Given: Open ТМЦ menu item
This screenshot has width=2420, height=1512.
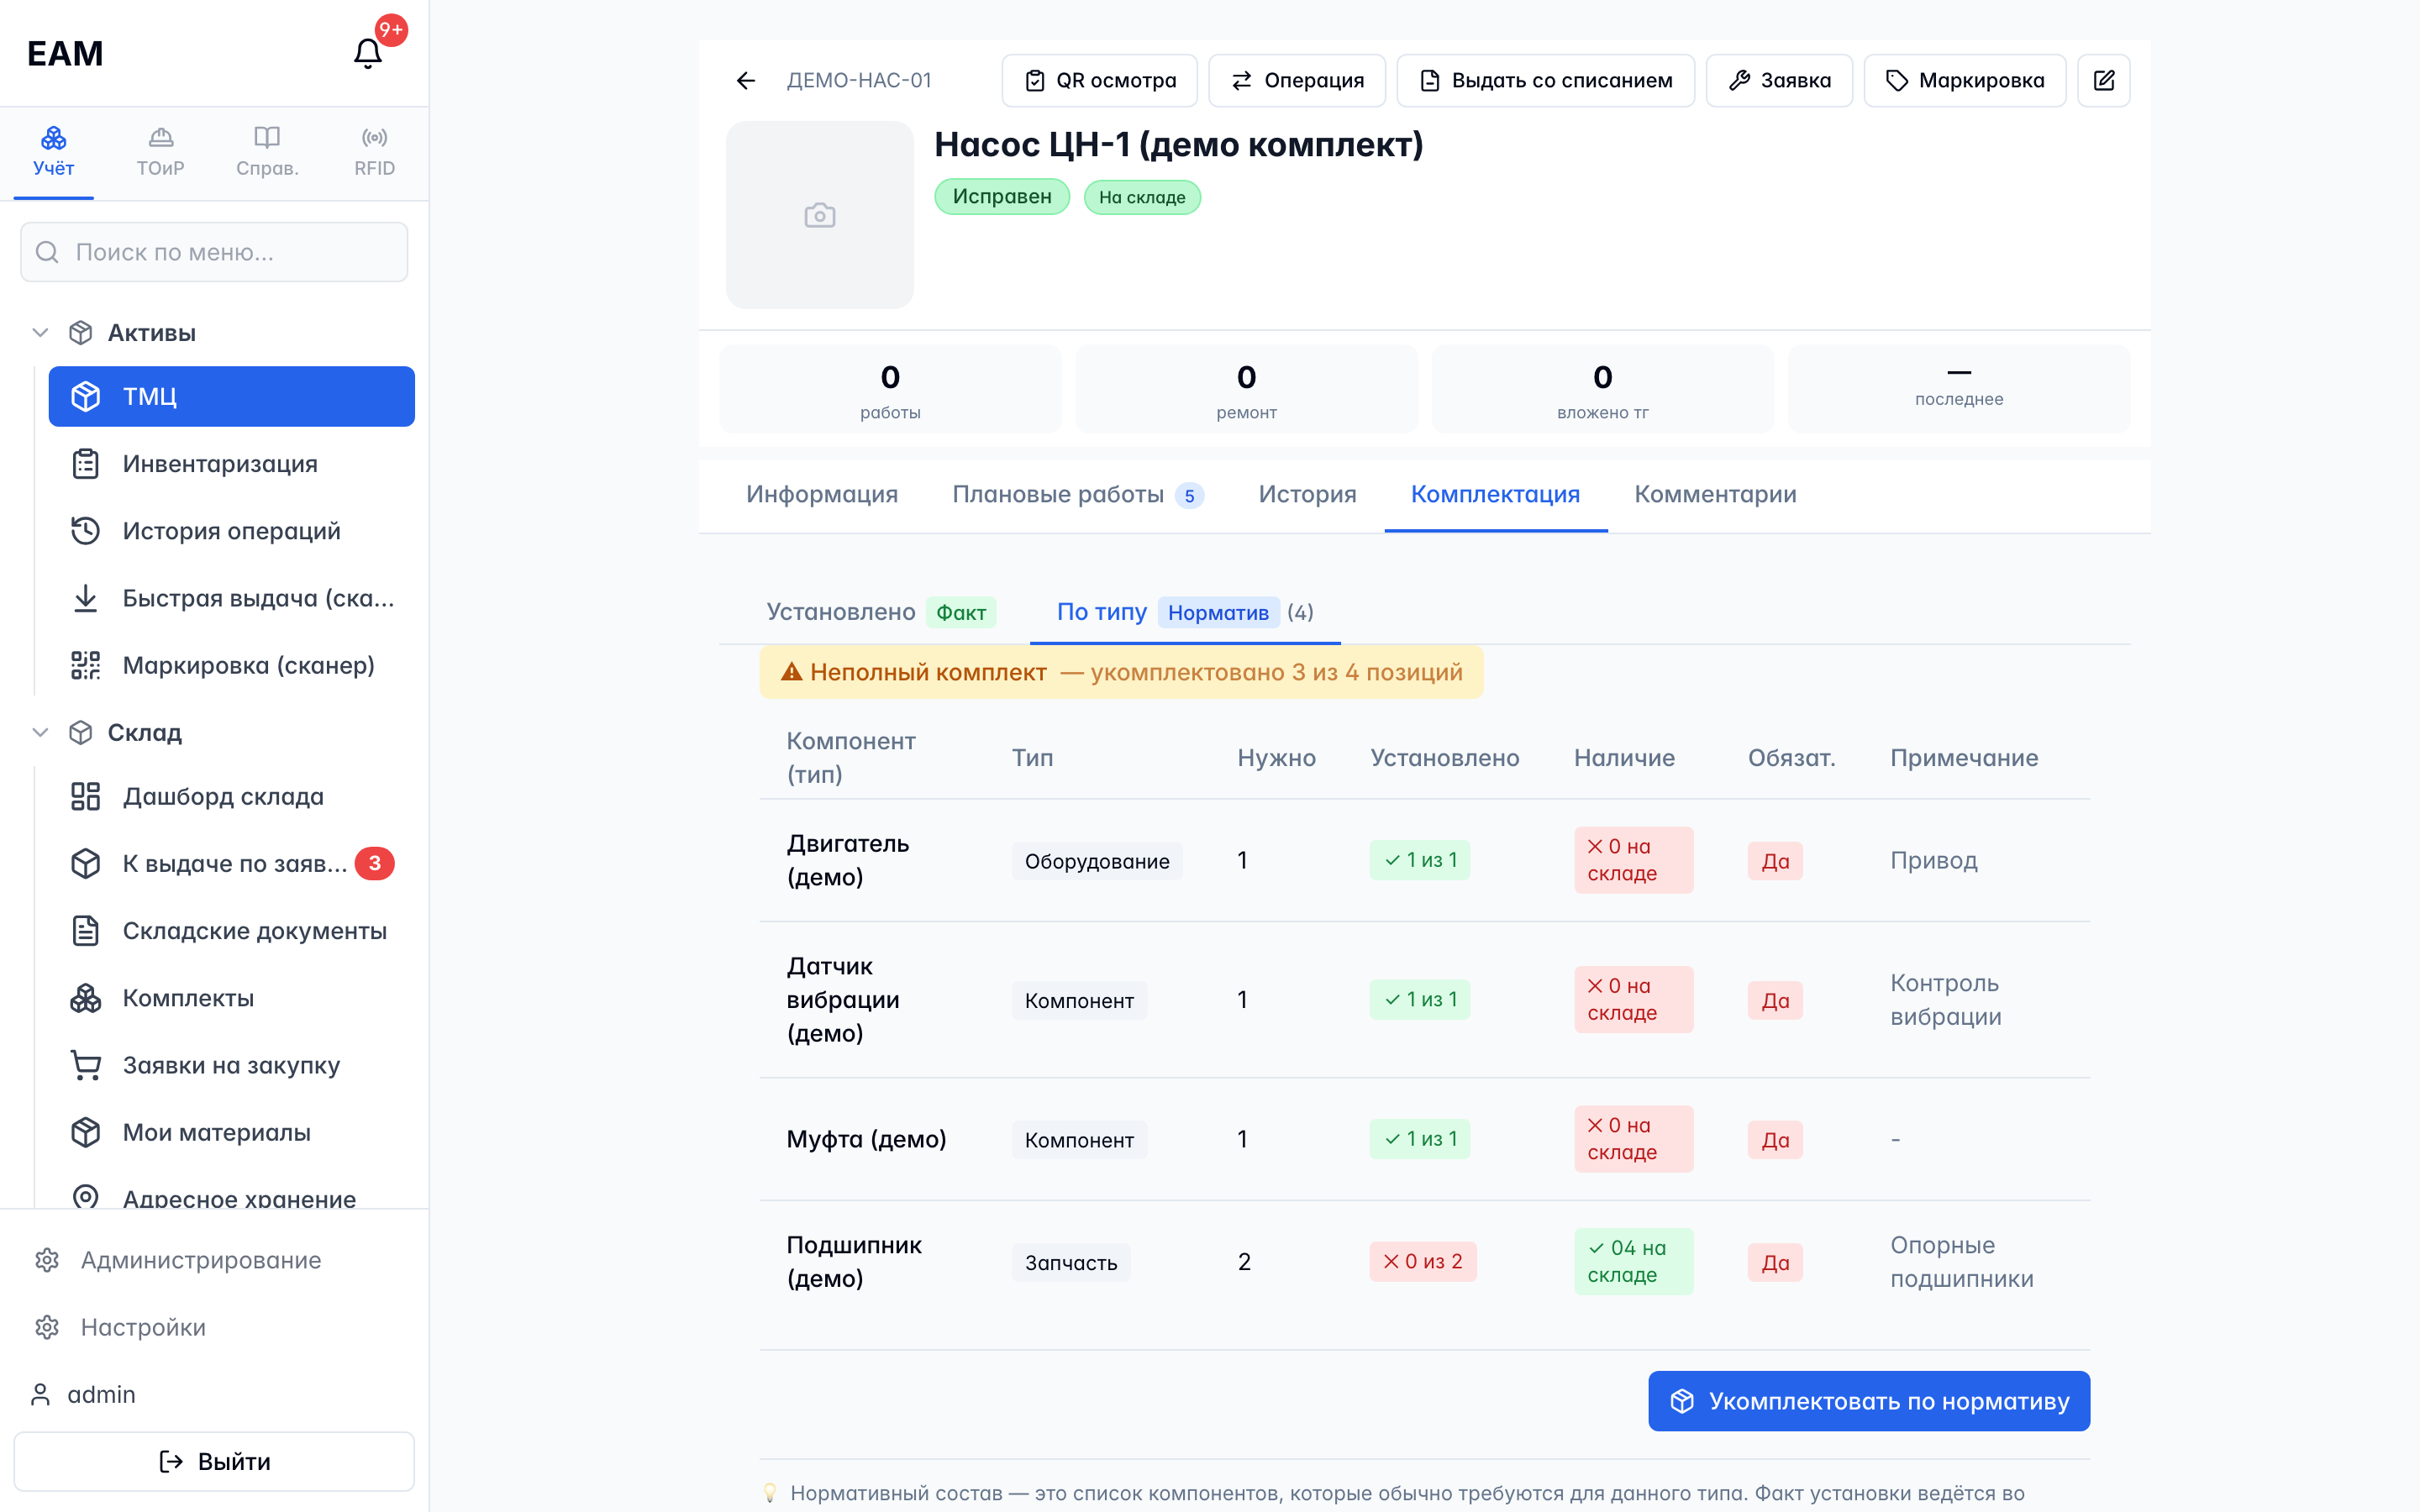Looking at the screenshot, I should click(232, 397).
